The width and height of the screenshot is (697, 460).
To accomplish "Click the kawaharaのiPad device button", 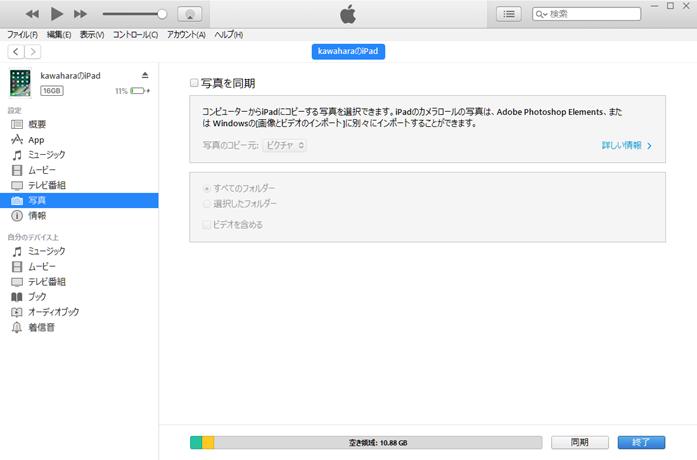I will click(348, 52).
